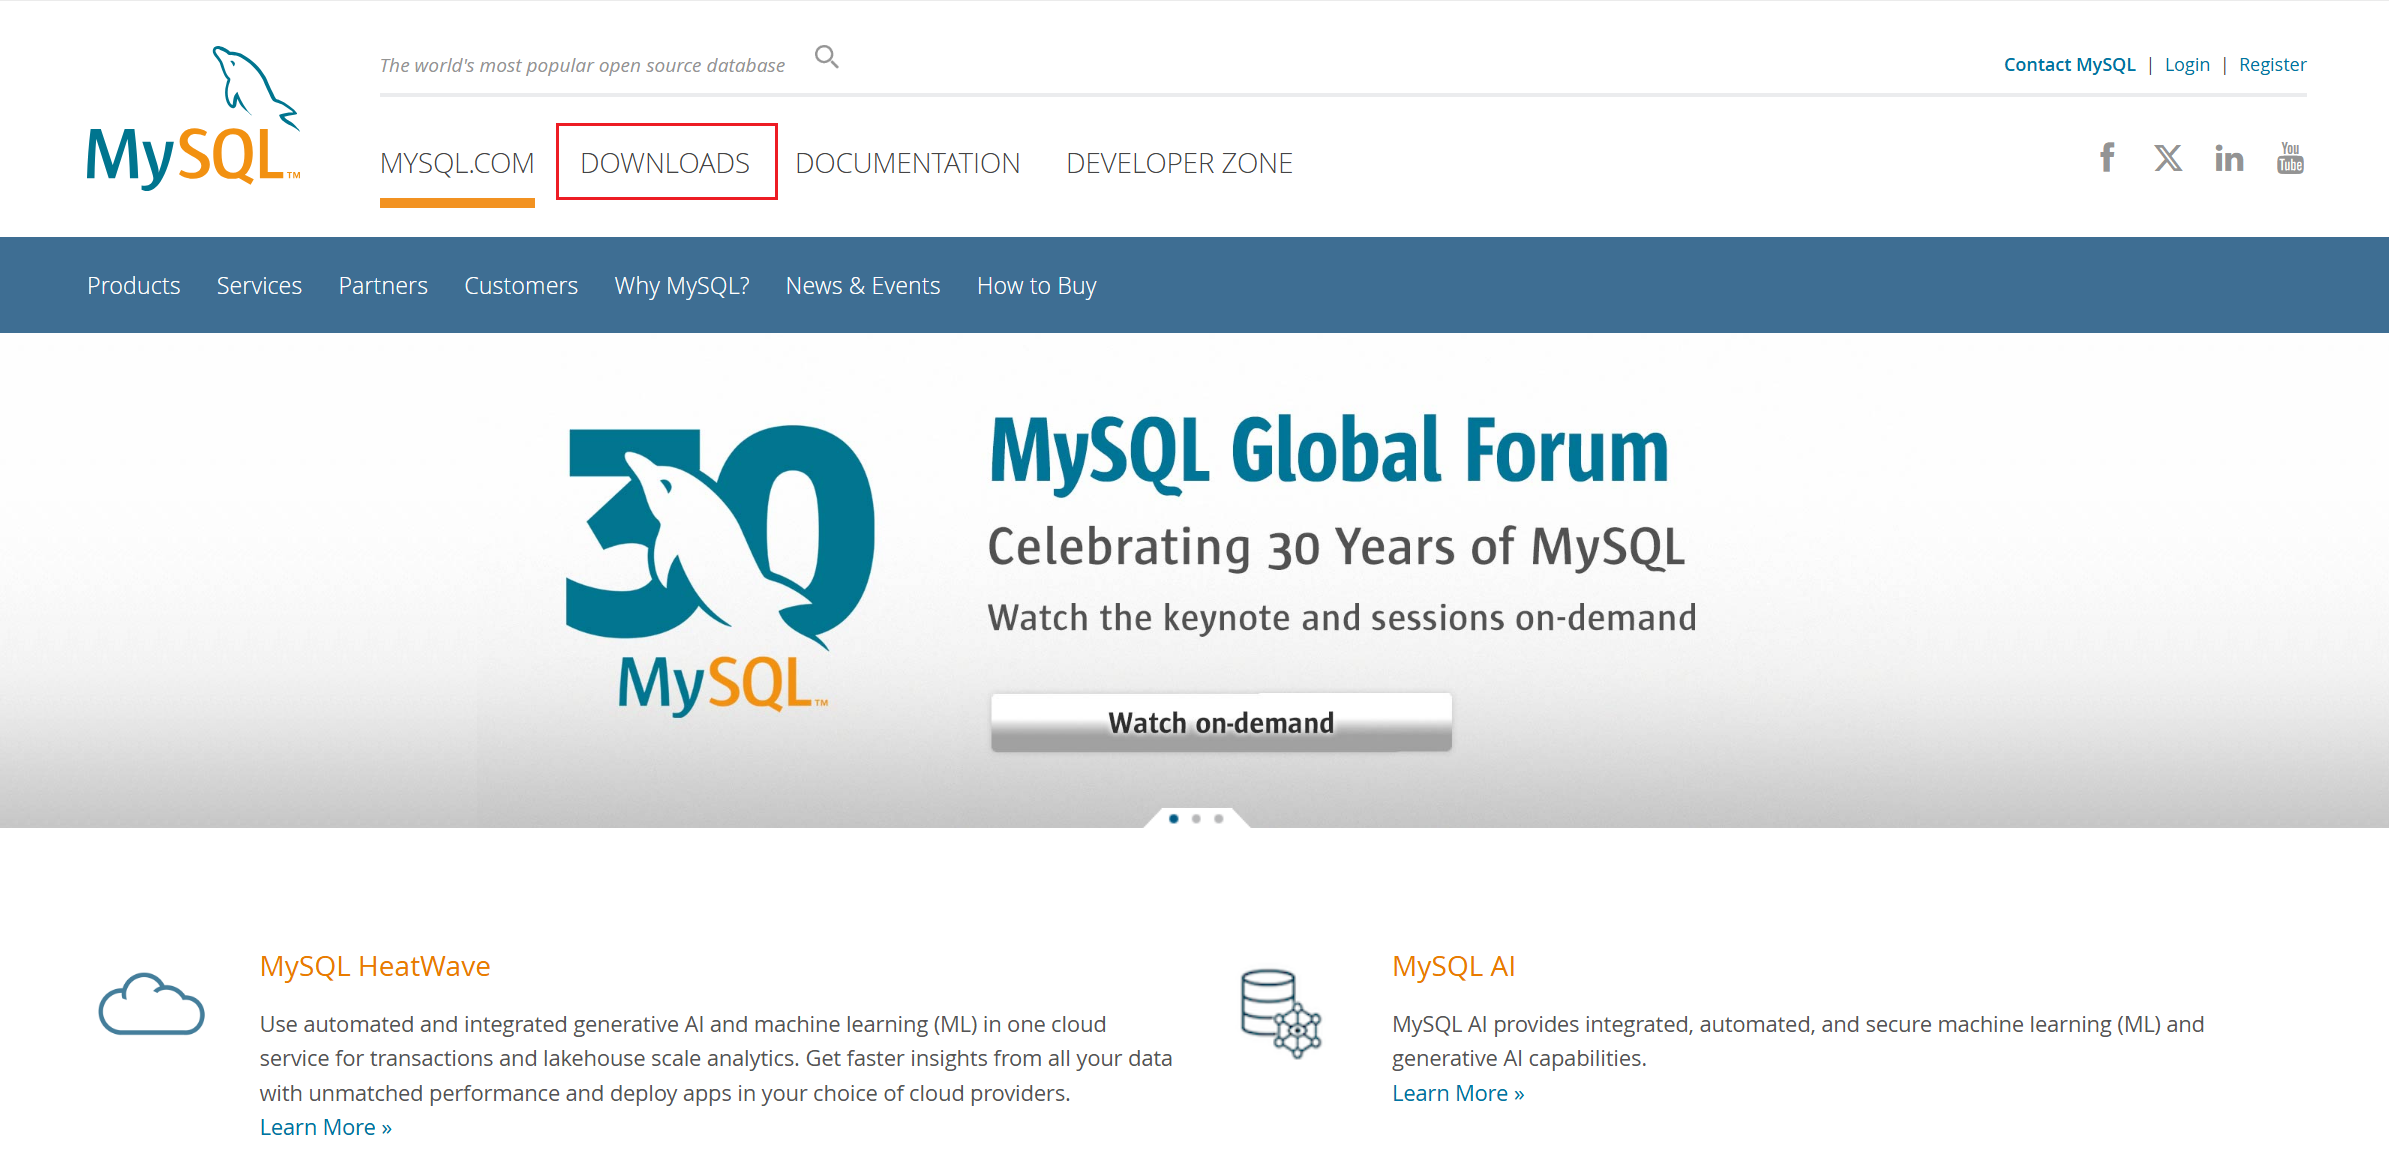Open the MySQL HeatWave heading link
Image resolution: width=2389 pixels, height=1151 pixels.
pos(375,966)
